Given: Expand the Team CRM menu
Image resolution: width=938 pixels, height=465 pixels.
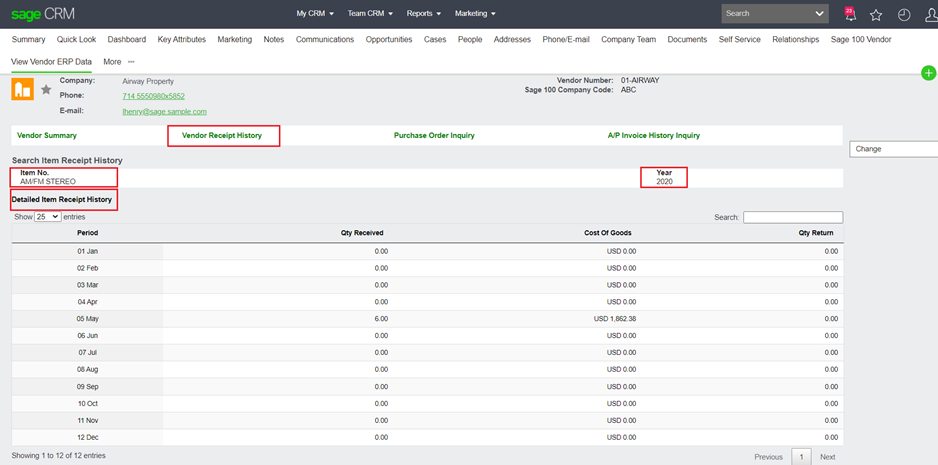Looking at the screenshot, I should coord(370,13).
